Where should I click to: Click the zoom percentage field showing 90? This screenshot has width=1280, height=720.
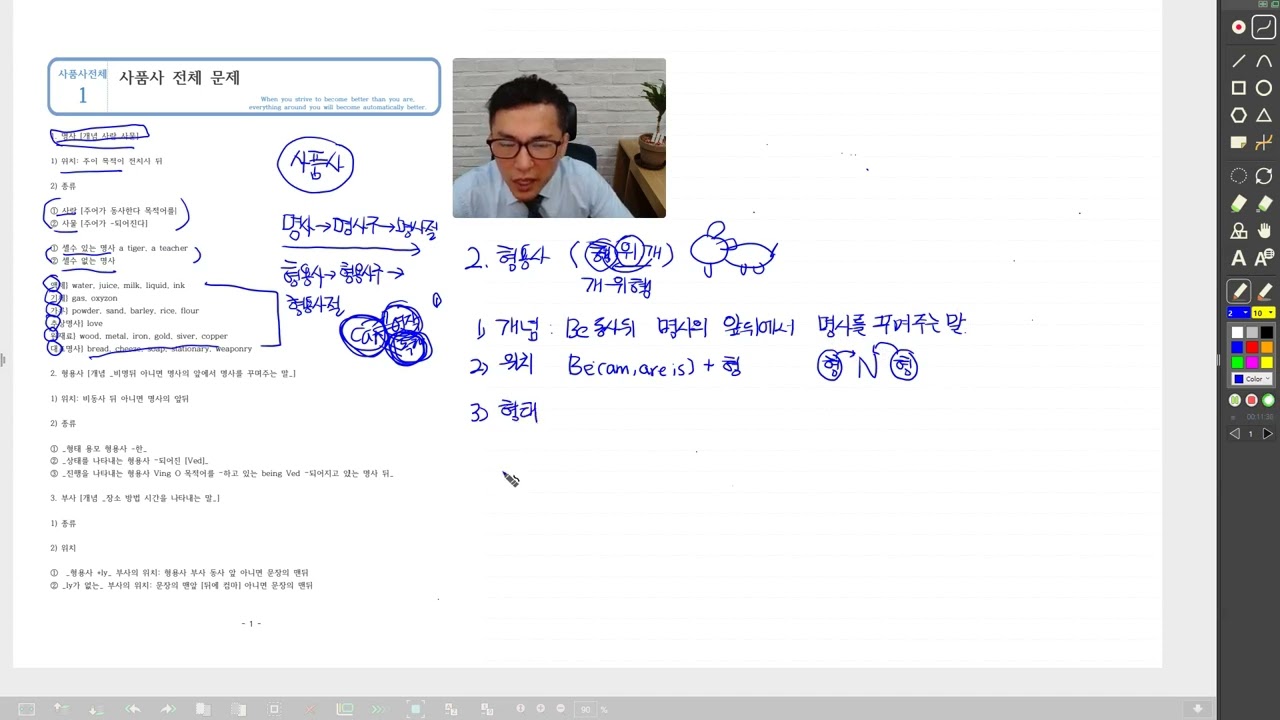point(586,709)
